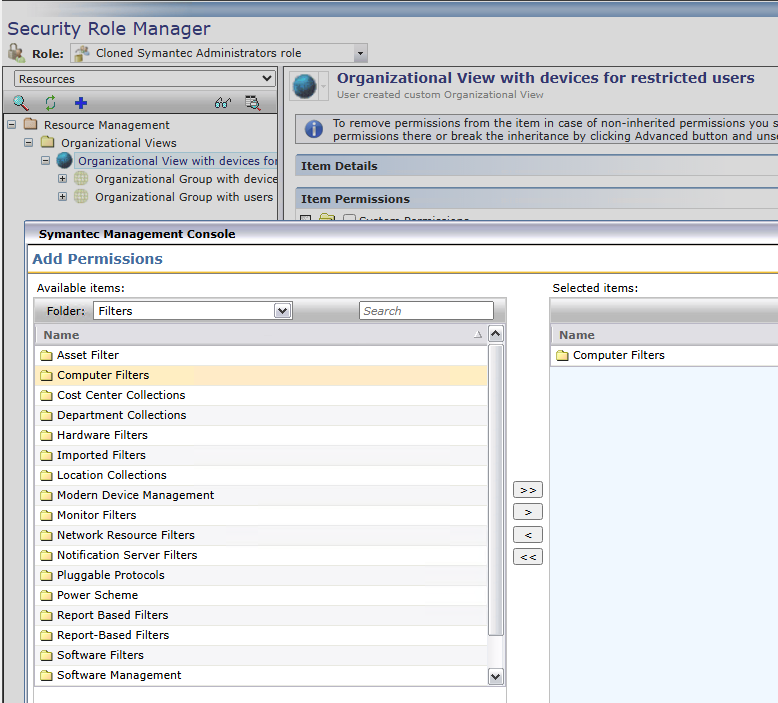Collapse the Organizational Views node

(x=29, y=143)
